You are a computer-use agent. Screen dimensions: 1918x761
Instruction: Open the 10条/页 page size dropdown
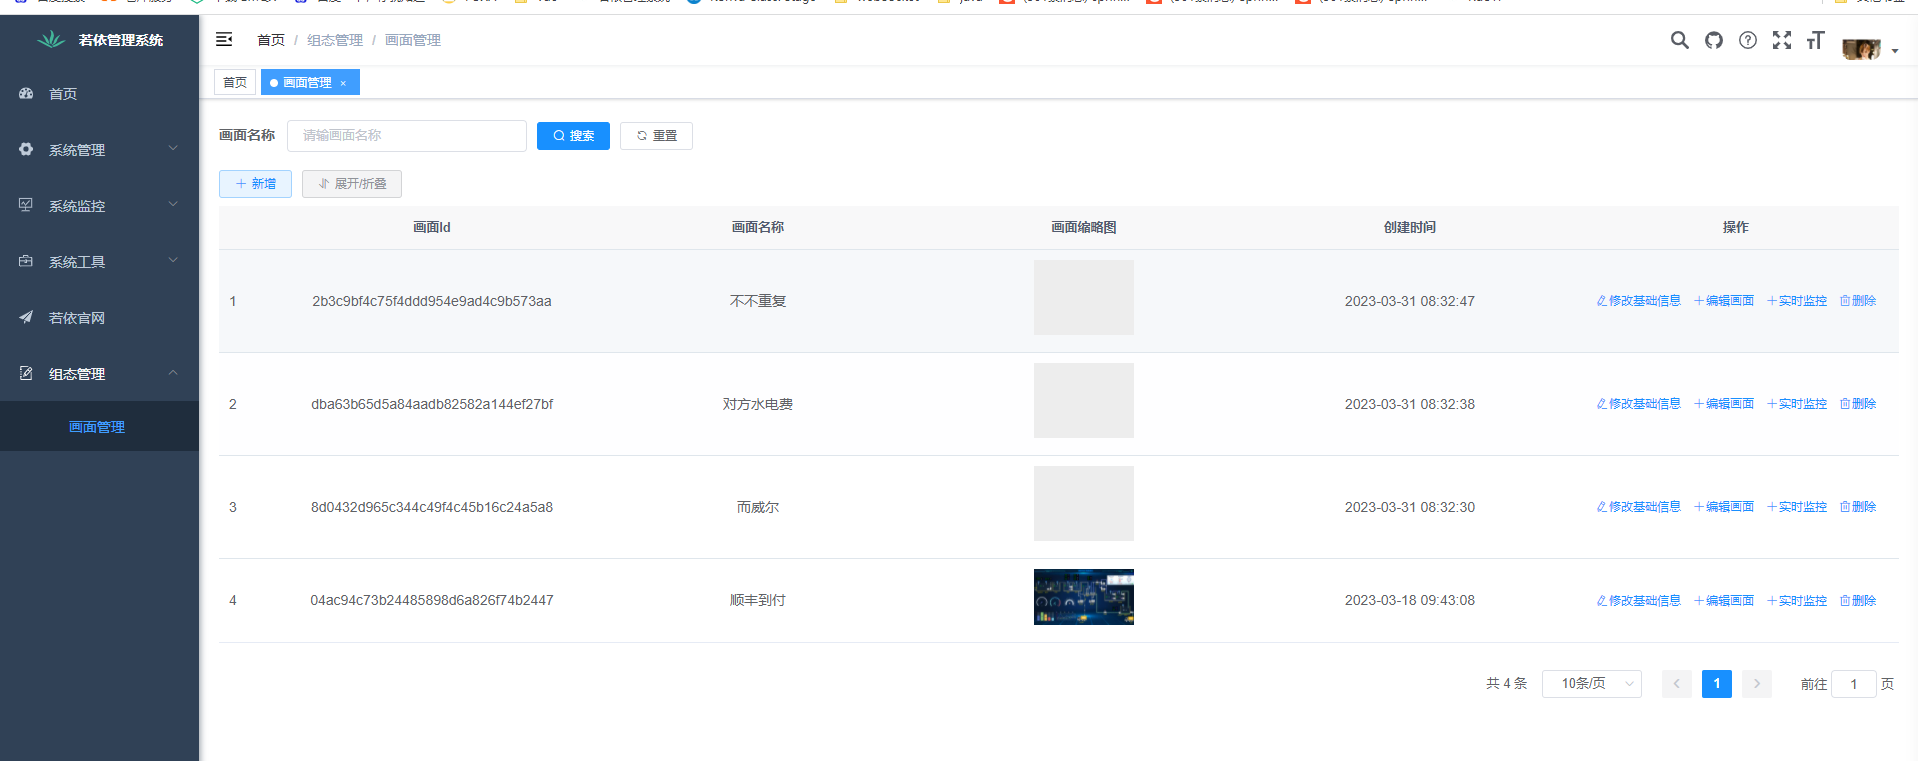point(1591,684)
